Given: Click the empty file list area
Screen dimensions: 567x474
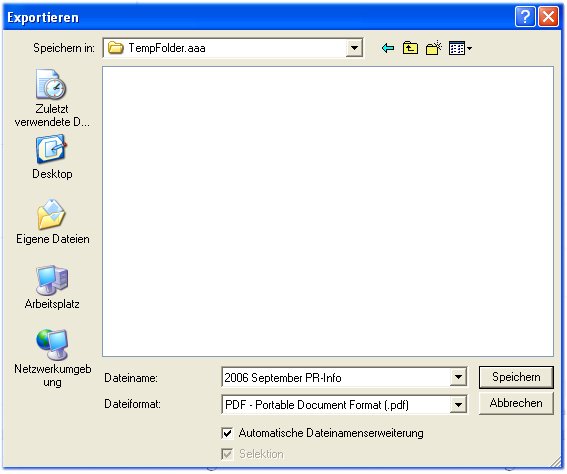Looking at the screenshot, I should pyautogui.click(x=328, y=211).
